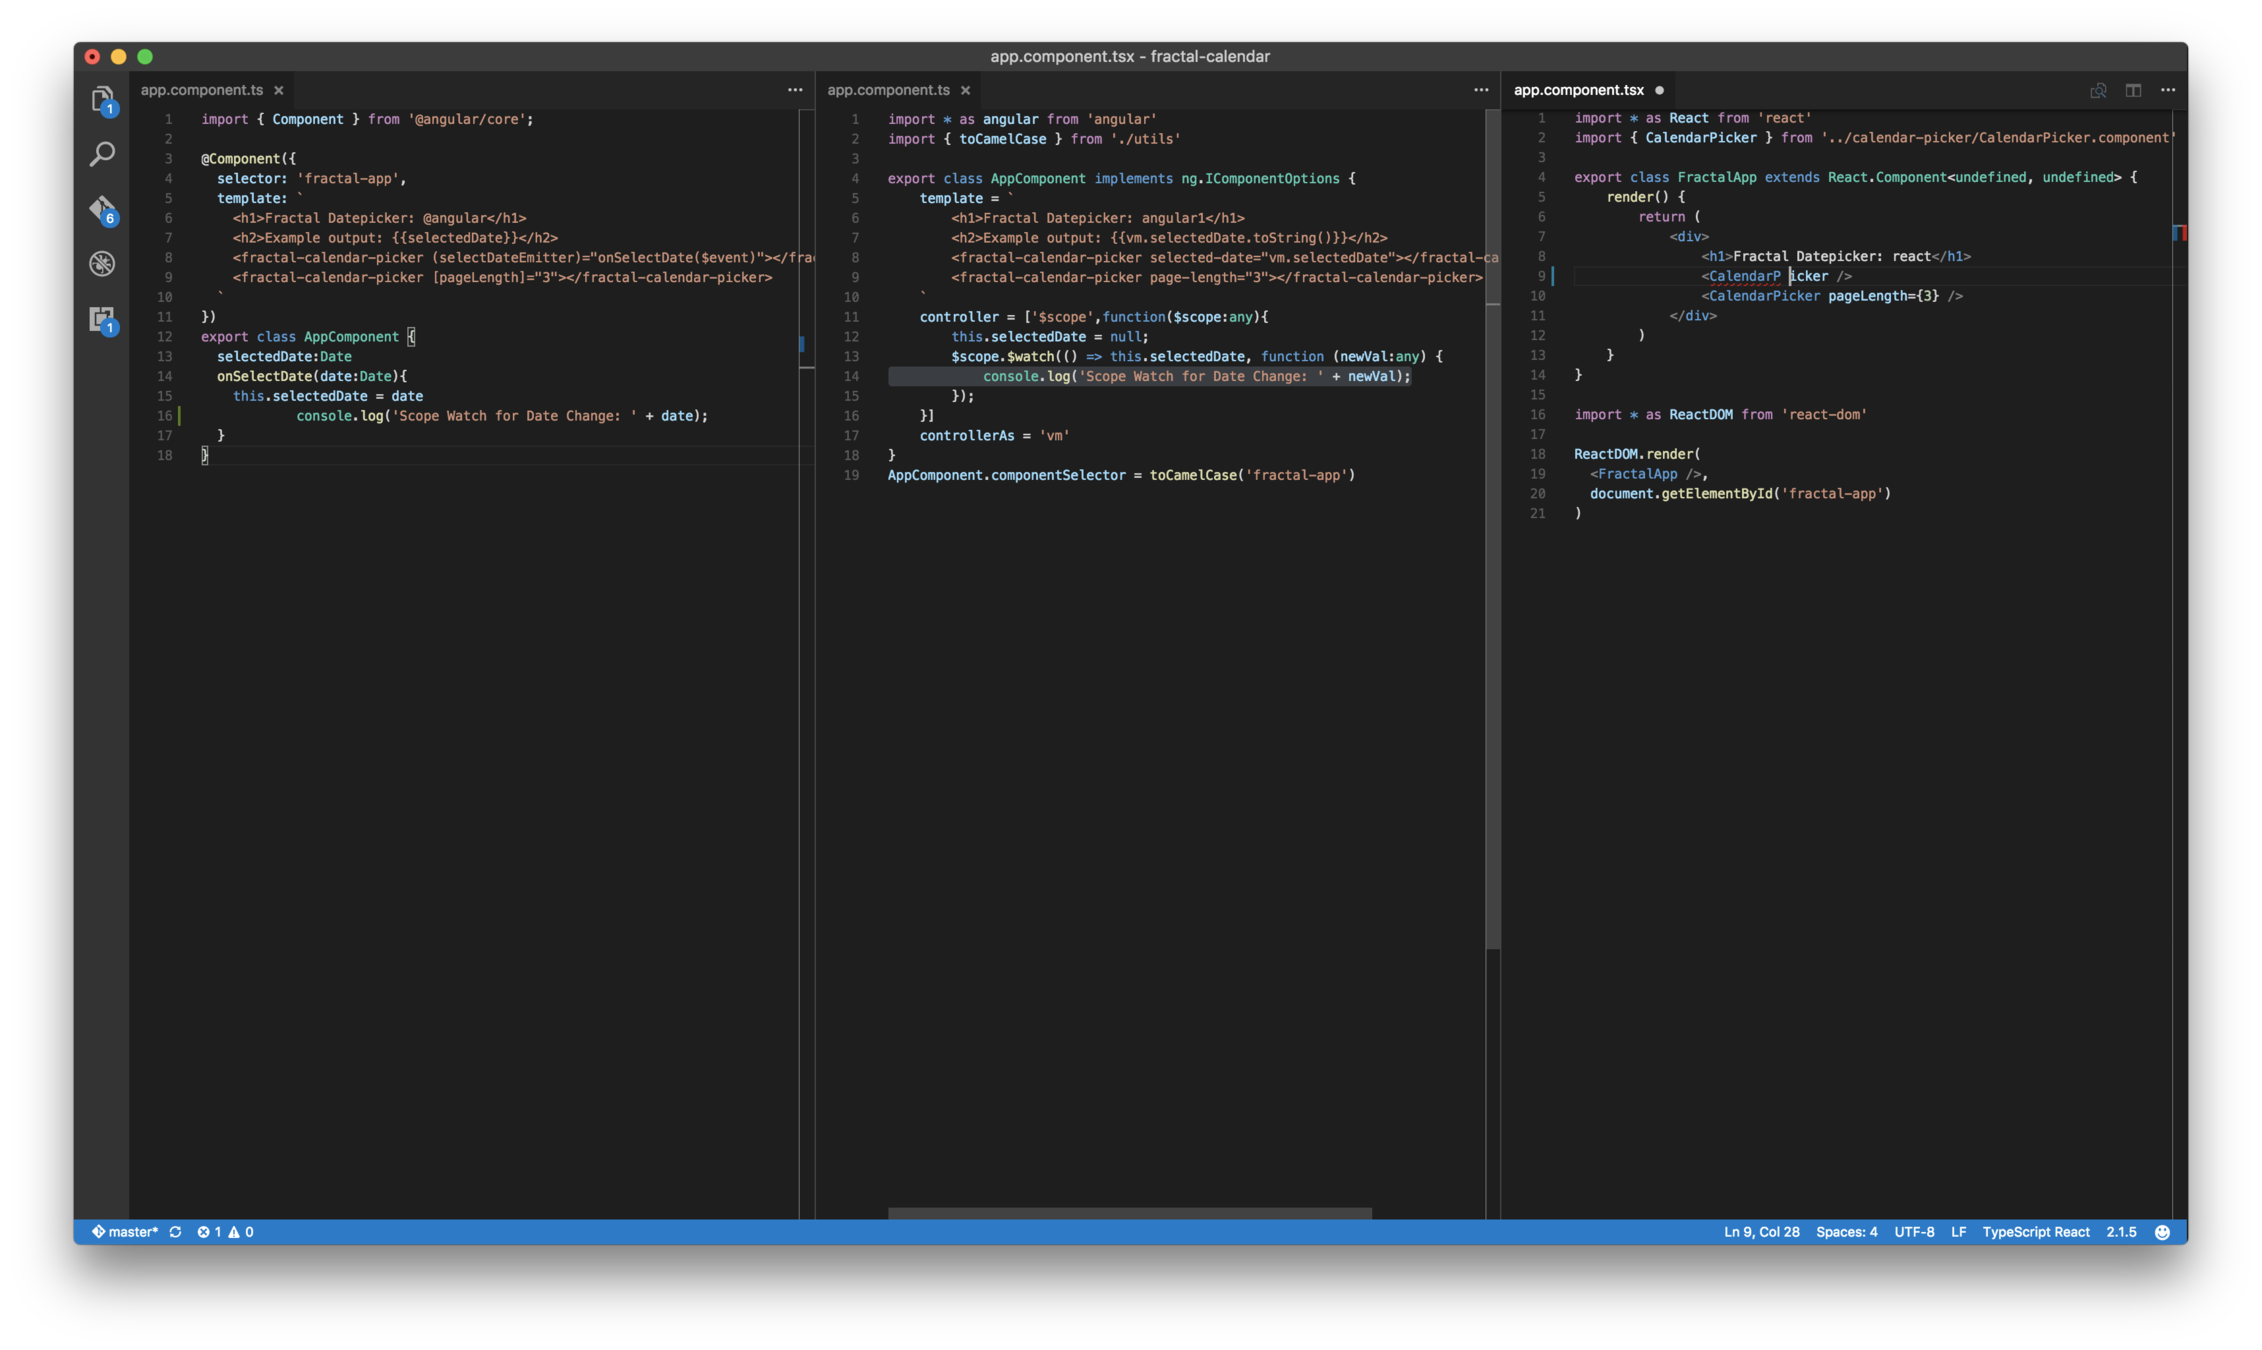Click 'Fractal Datepicker: @angular' heading line
This screenshot has height=1350, width=2262.
380,218
